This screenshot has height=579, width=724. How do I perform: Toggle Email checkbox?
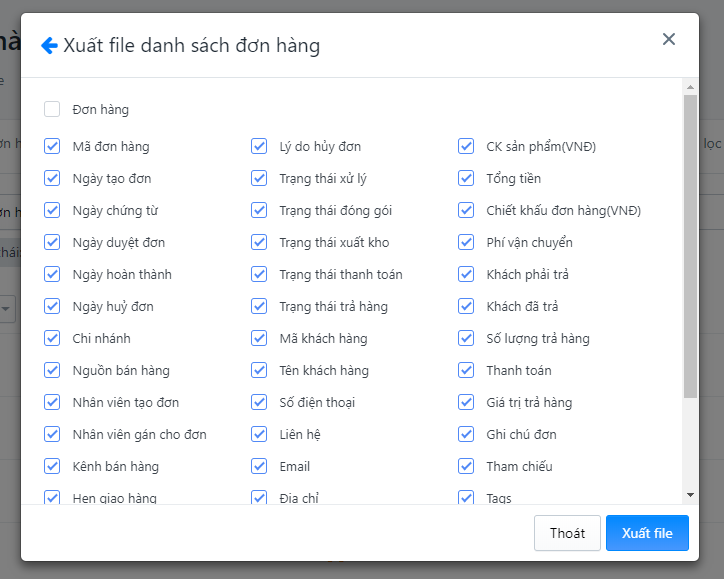tap(259, 466)
